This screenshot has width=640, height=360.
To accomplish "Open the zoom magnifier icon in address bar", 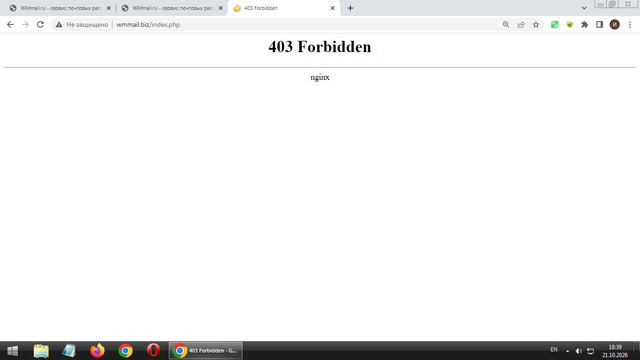I will click(506, 24).
